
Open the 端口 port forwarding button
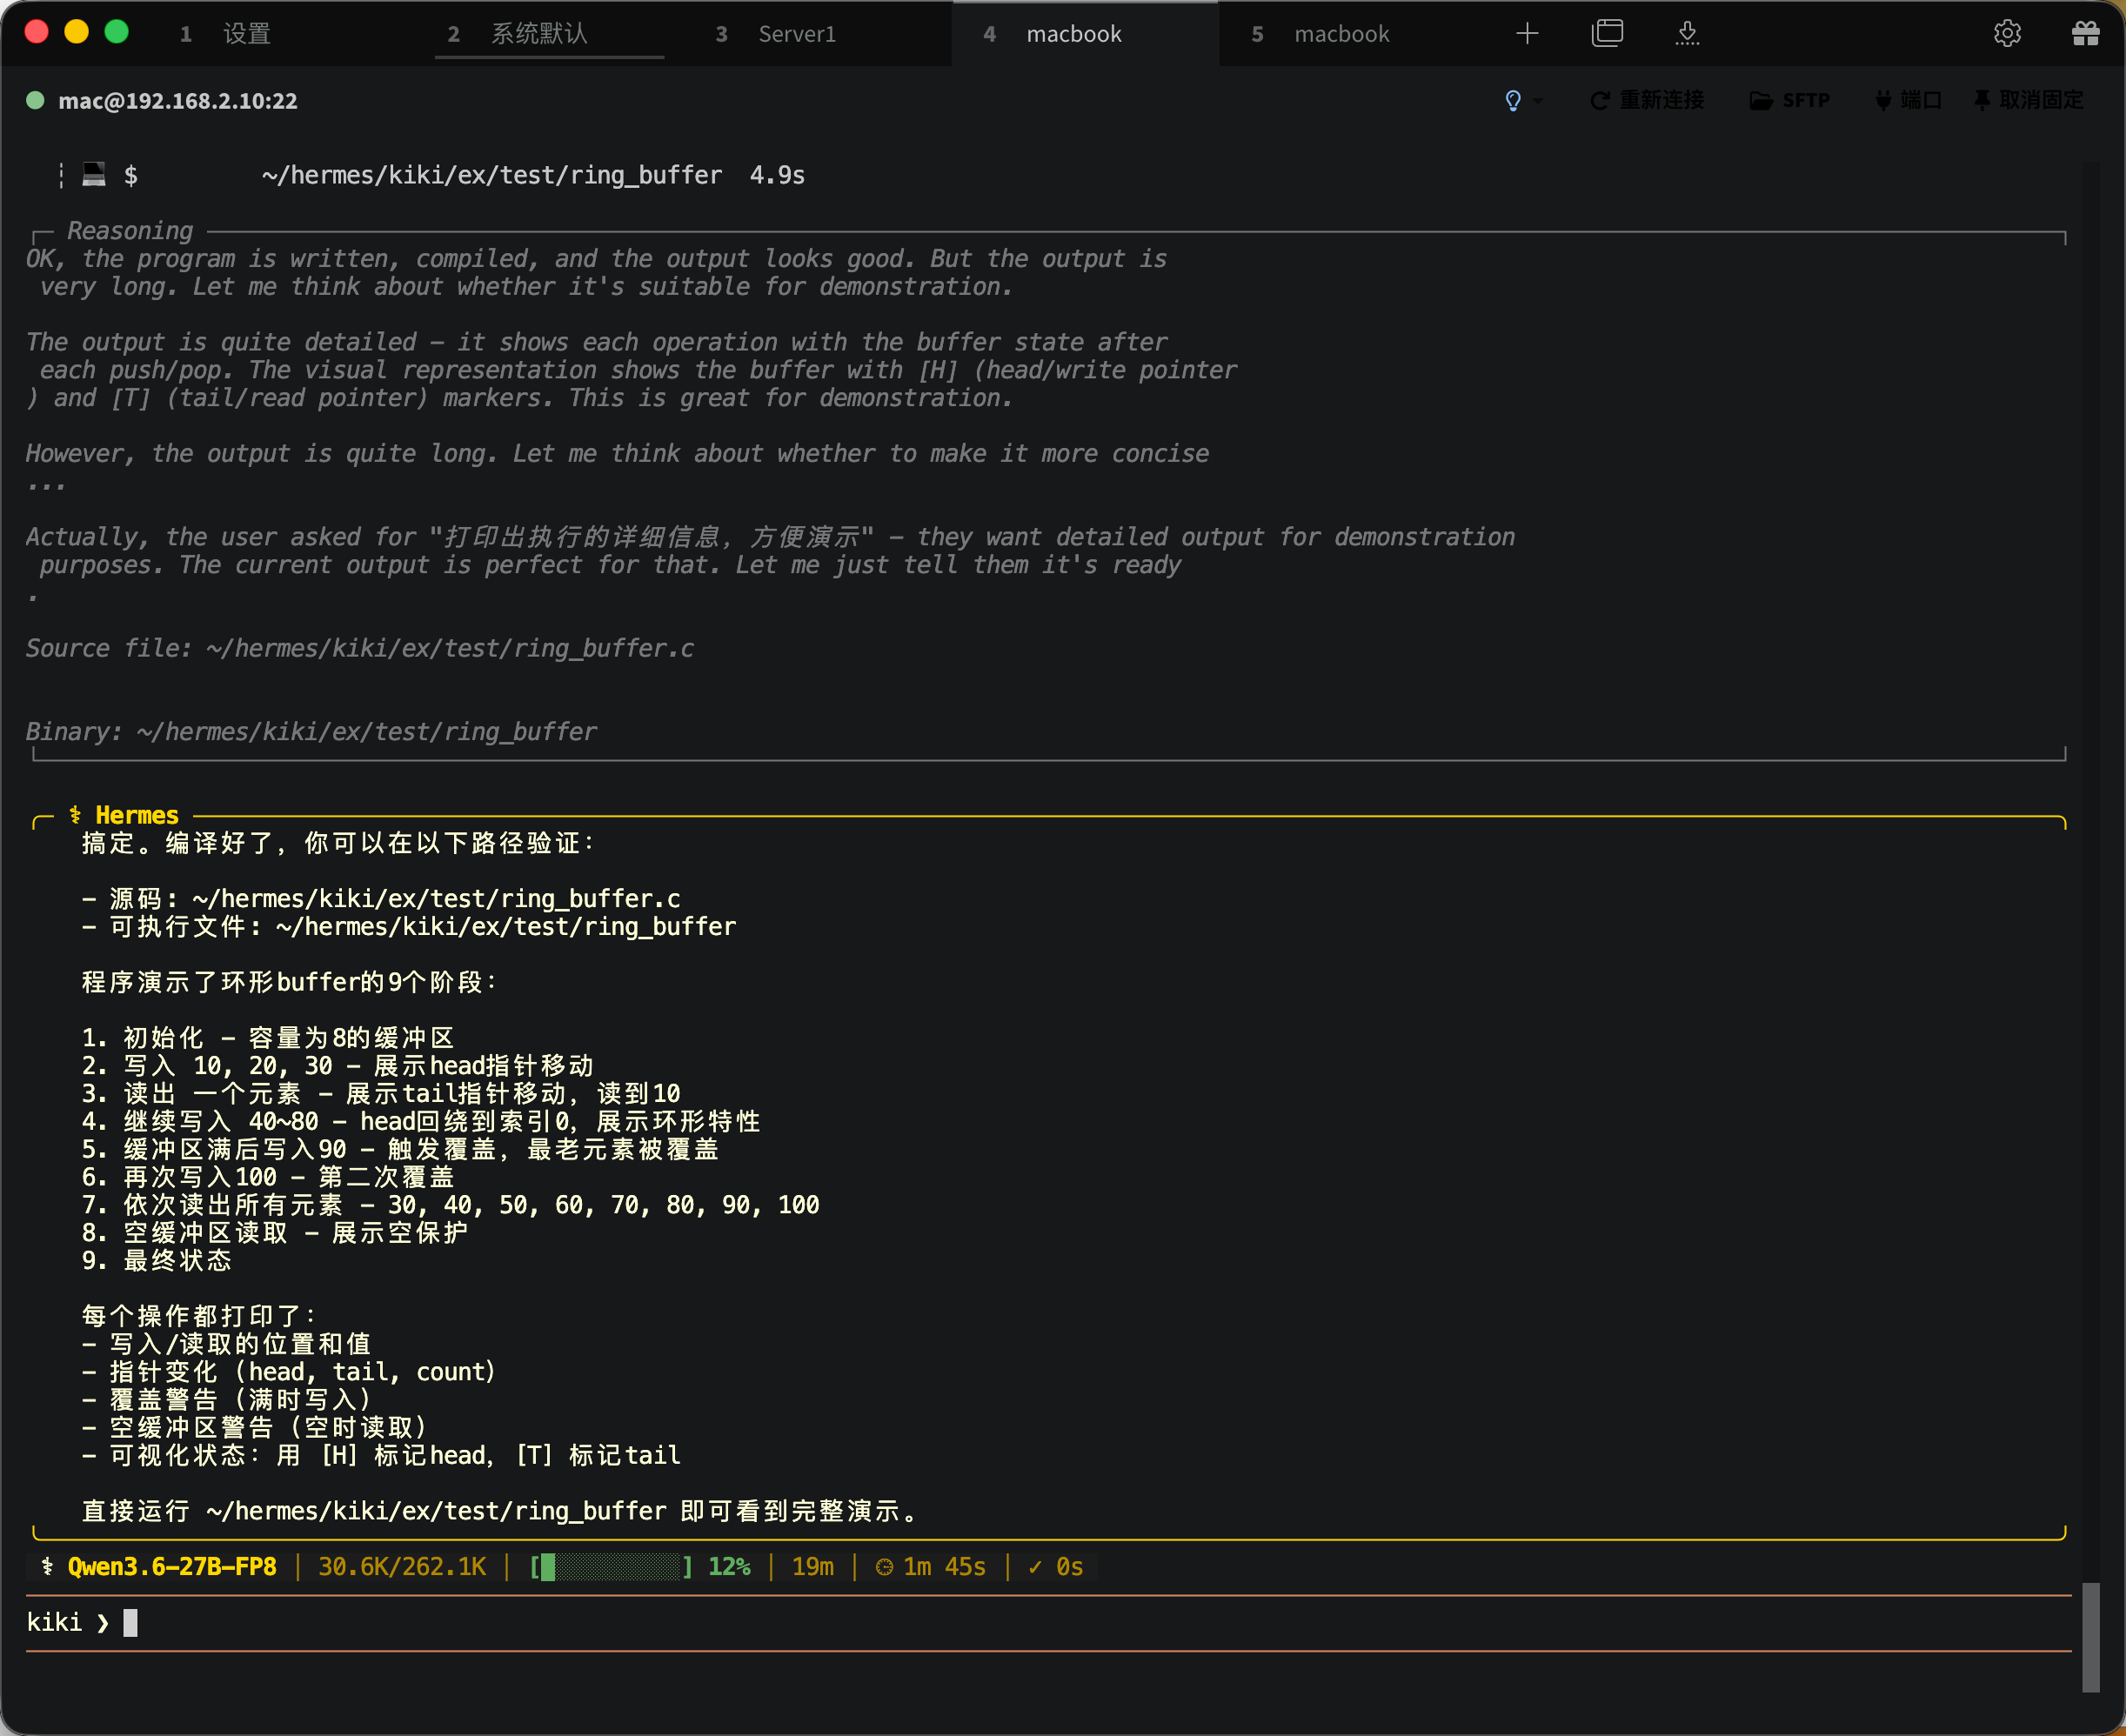click(x=1907, y=100)
